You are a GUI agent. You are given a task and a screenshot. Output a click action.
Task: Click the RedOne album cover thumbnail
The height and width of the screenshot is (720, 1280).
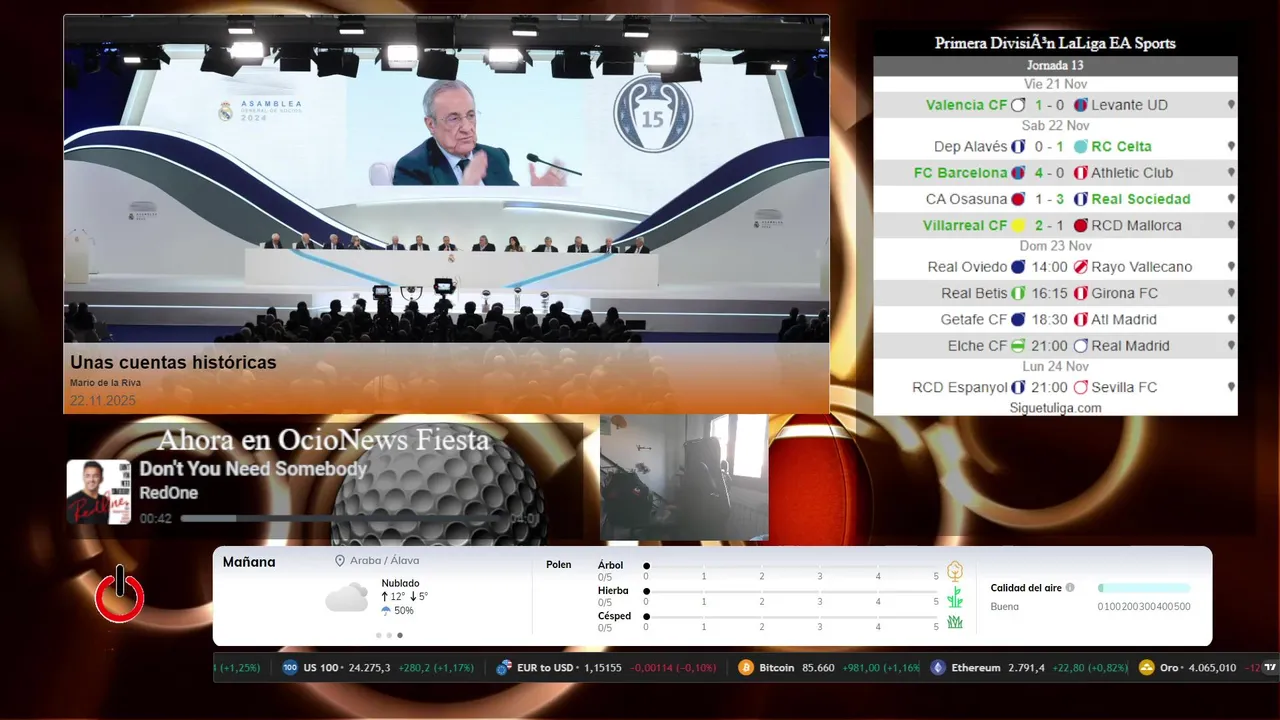tap(99, 492)
